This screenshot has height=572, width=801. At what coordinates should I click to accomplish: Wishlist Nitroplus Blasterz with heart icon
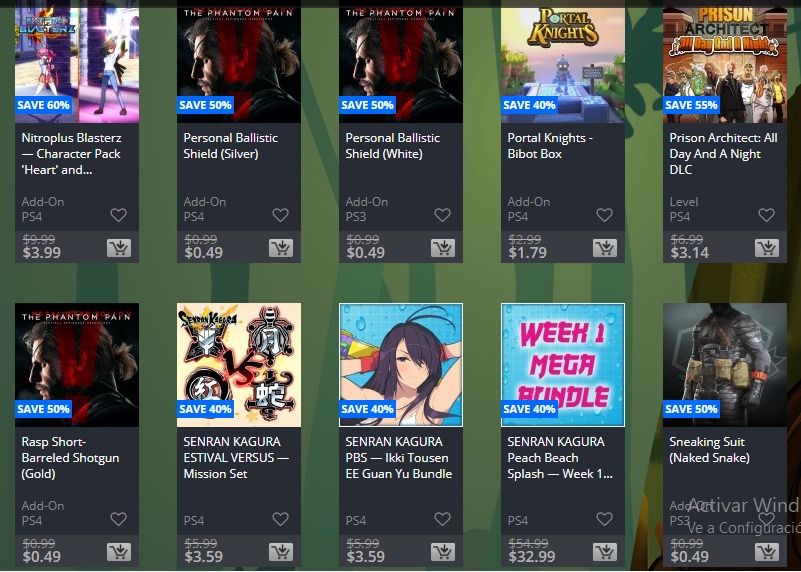tap(119, 215)
